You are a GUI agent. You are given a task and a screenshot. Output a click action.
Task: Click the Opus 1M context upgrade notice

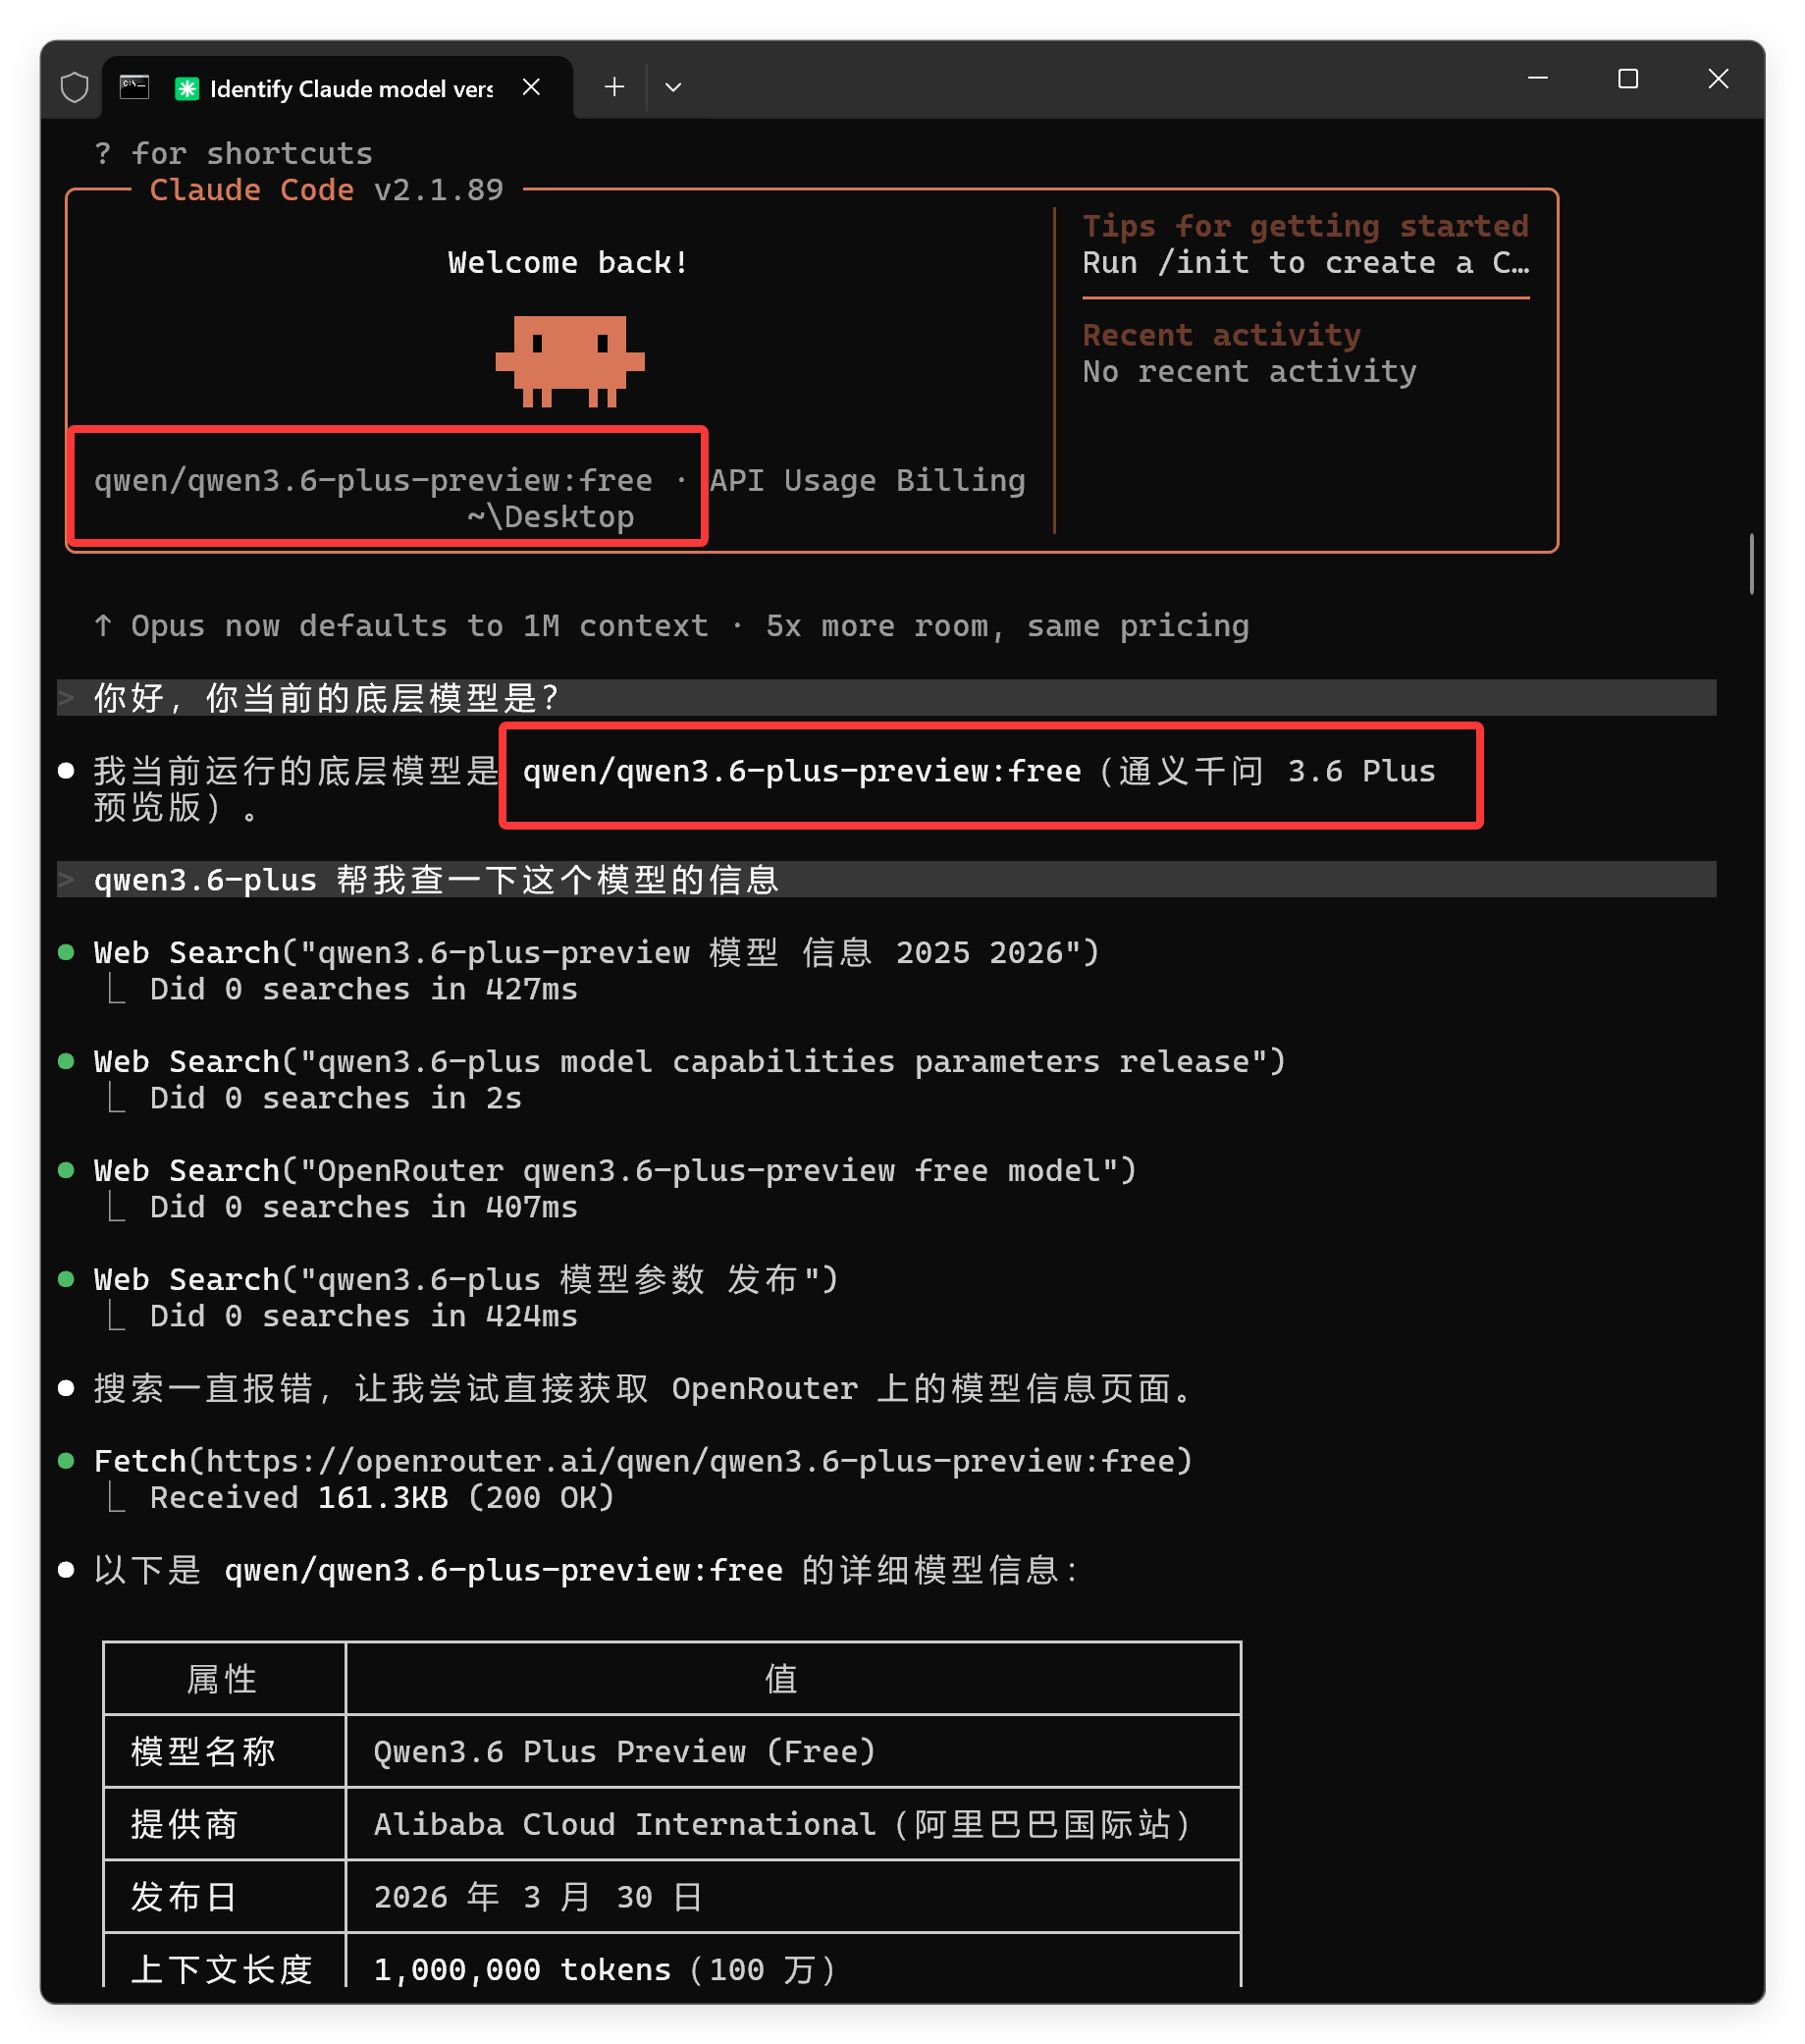tap(672, 626)
